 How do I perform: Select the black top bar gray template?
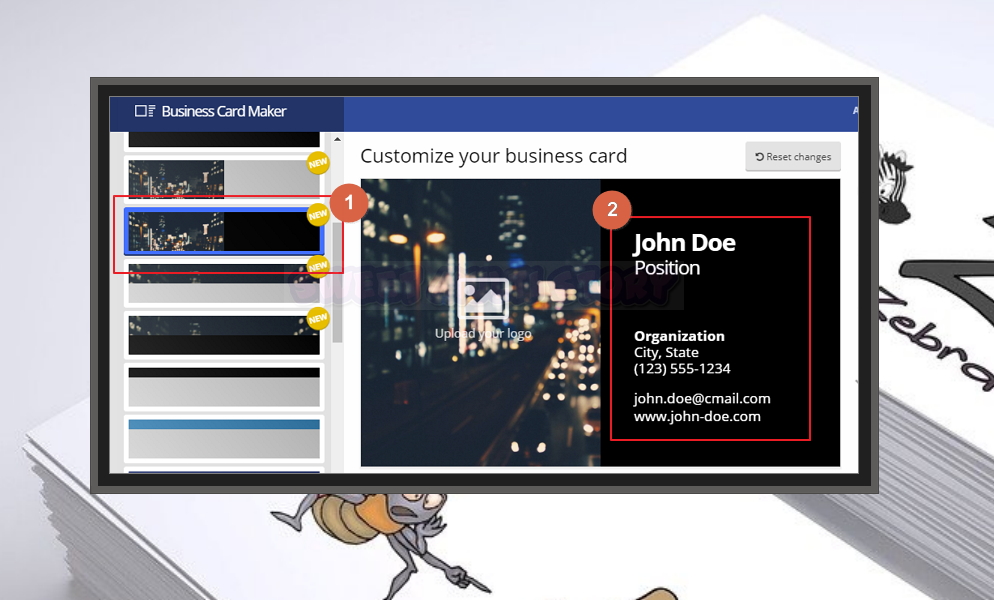point(224,387)
